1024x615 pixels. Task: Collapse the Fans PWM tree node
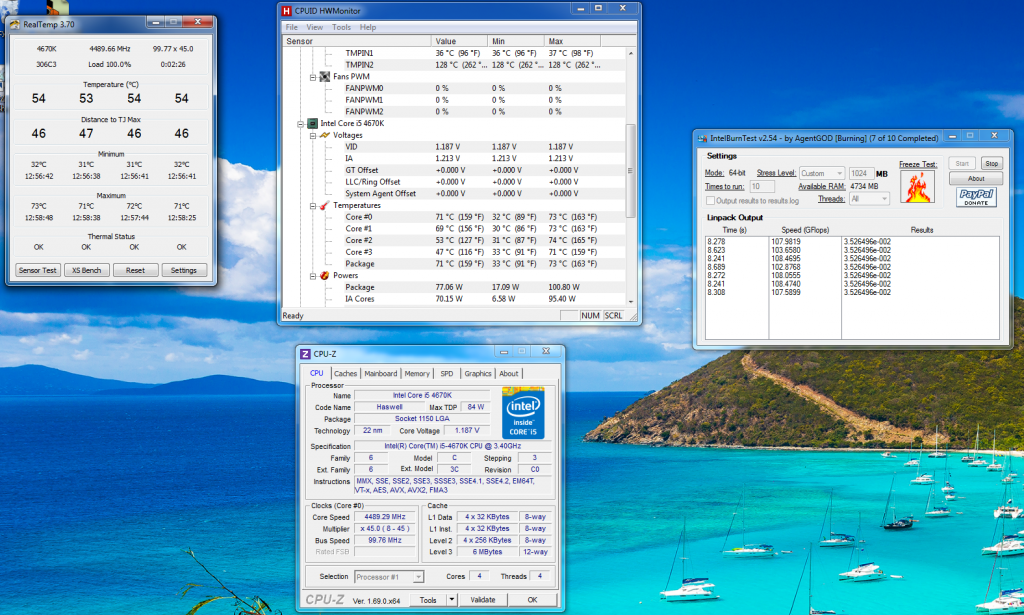pos(313,77)
